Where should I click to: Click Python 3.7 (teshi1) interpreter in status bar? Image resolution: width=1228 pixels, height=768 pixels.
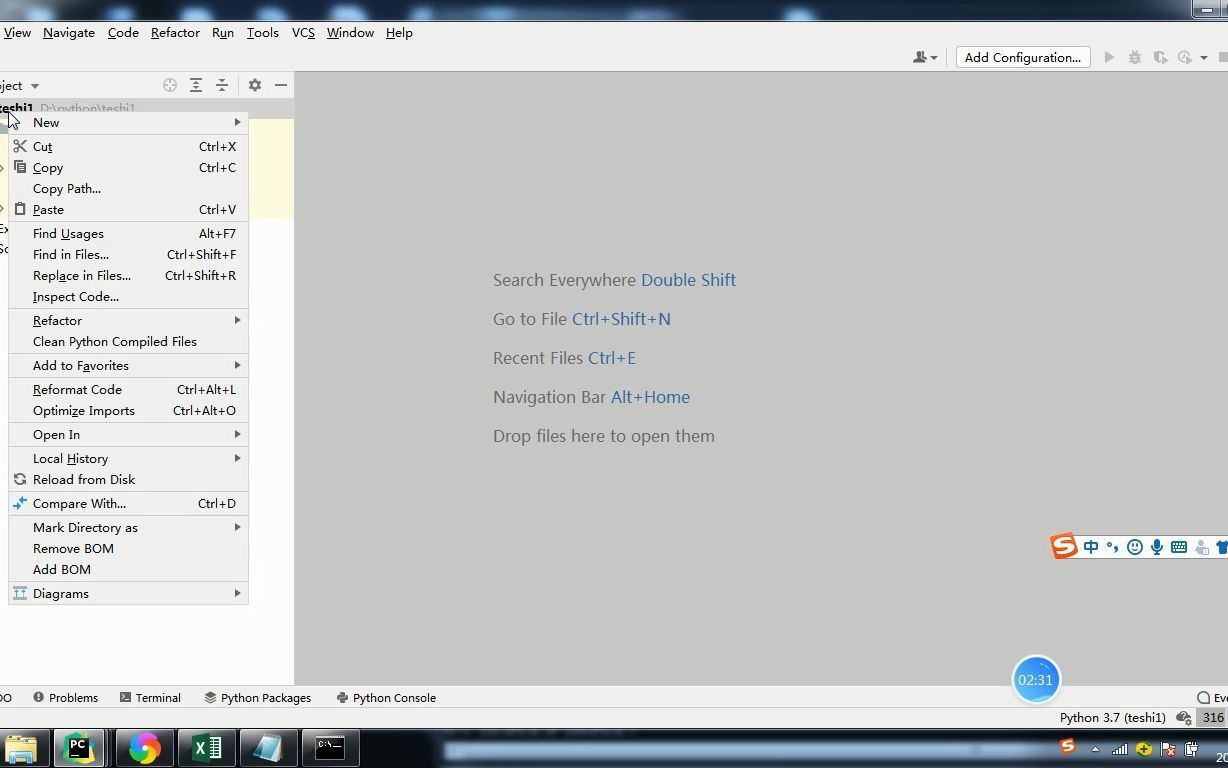pyautogui.click(x=1113, y=717)
